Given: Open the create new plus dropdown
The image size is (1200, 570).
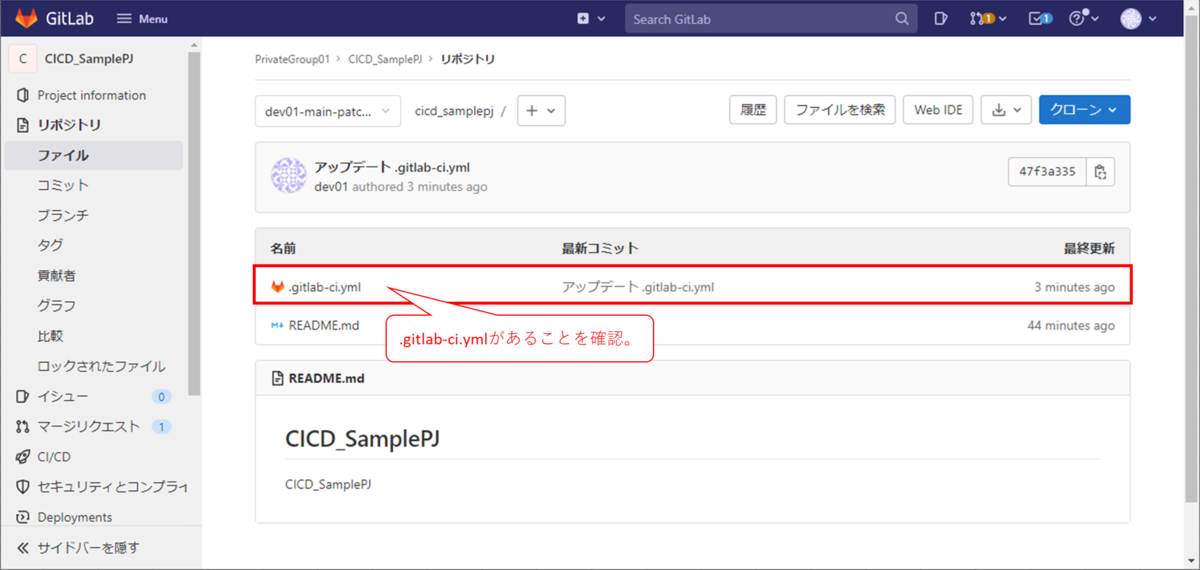Looking at the screenshot, I should [591, 19].
